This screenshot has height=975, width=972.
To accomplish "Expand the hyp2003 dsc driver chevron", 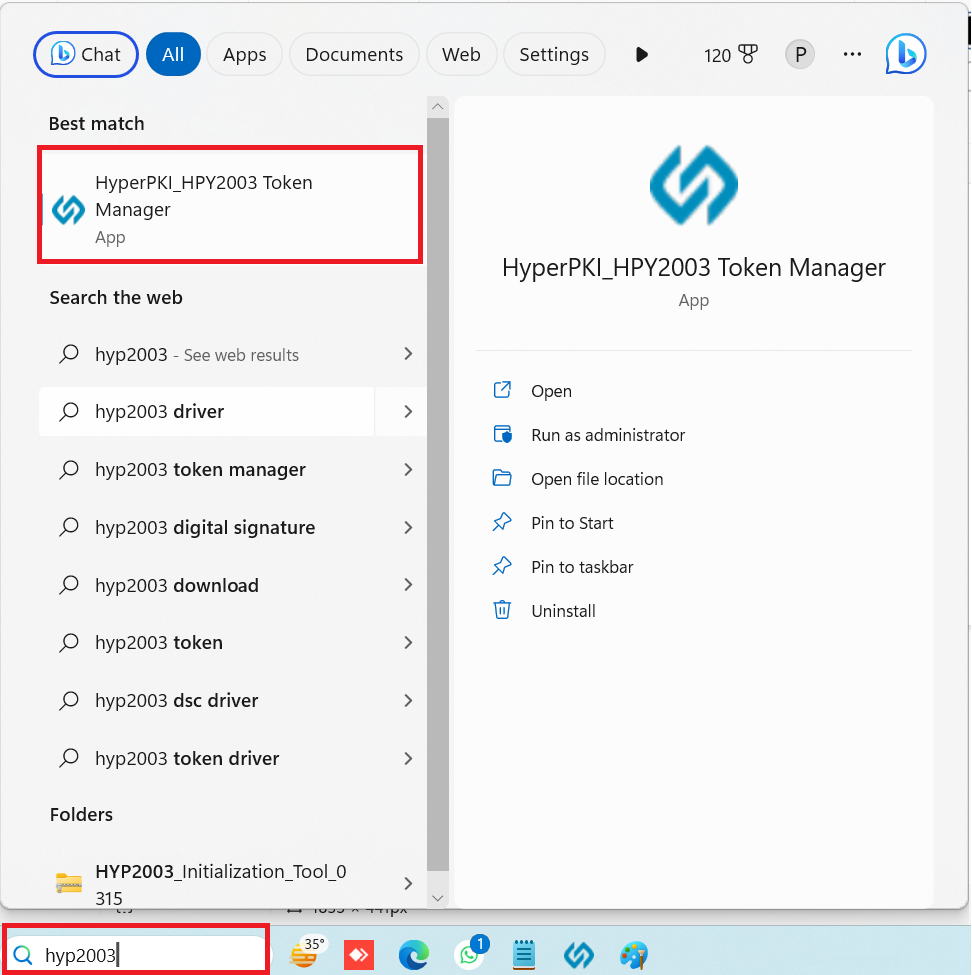I will click(x=408, y=701).
